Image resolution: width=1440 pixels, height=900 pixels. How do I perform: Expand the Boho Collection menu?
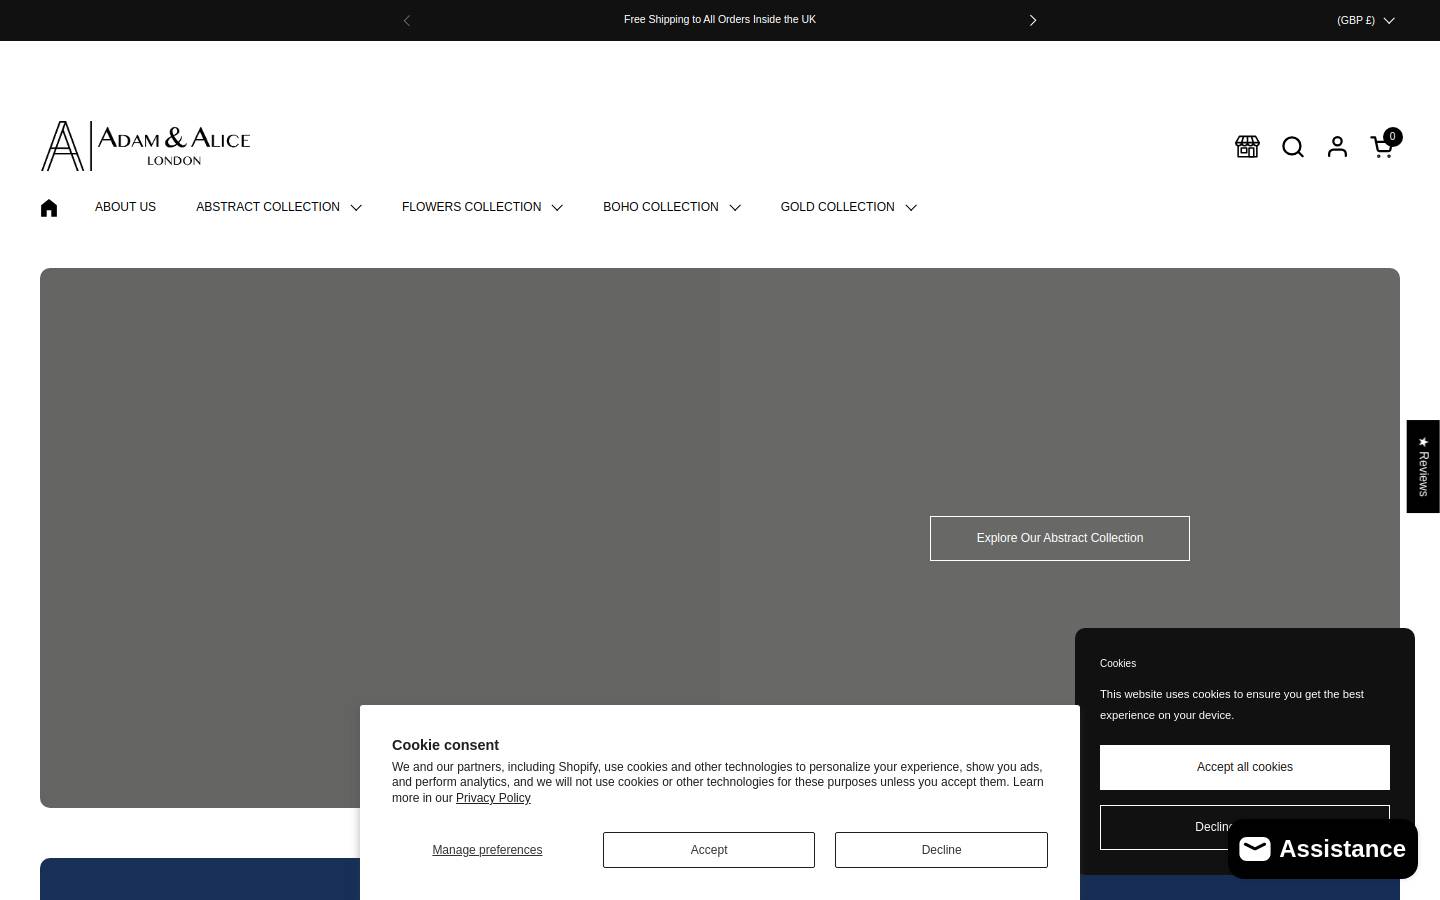672,207
